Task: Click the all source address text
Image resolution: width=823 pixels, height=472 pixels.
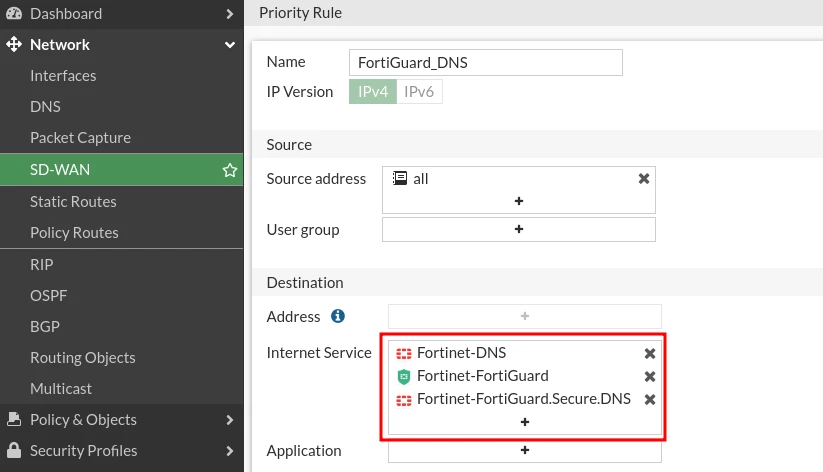Action: pos(420,179)
